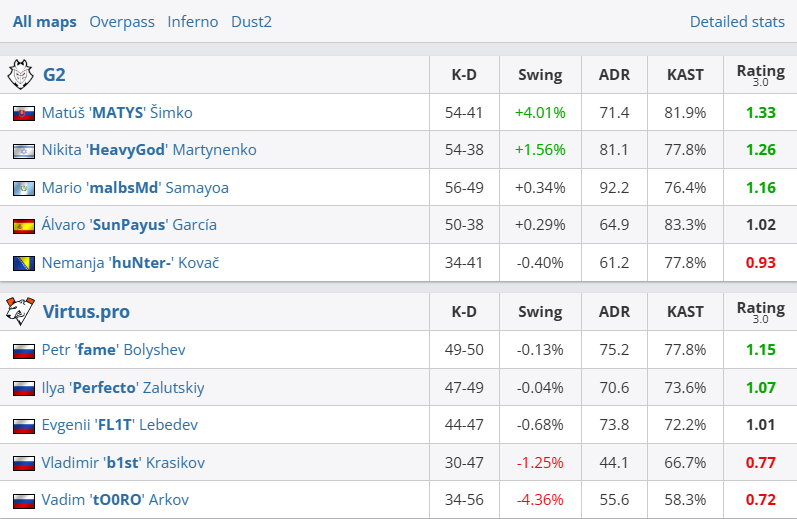Open Nikita 'HeavyGod' Martynenko's player profile
This screenshot has width=797, height=519.
(x=149, y=150)
